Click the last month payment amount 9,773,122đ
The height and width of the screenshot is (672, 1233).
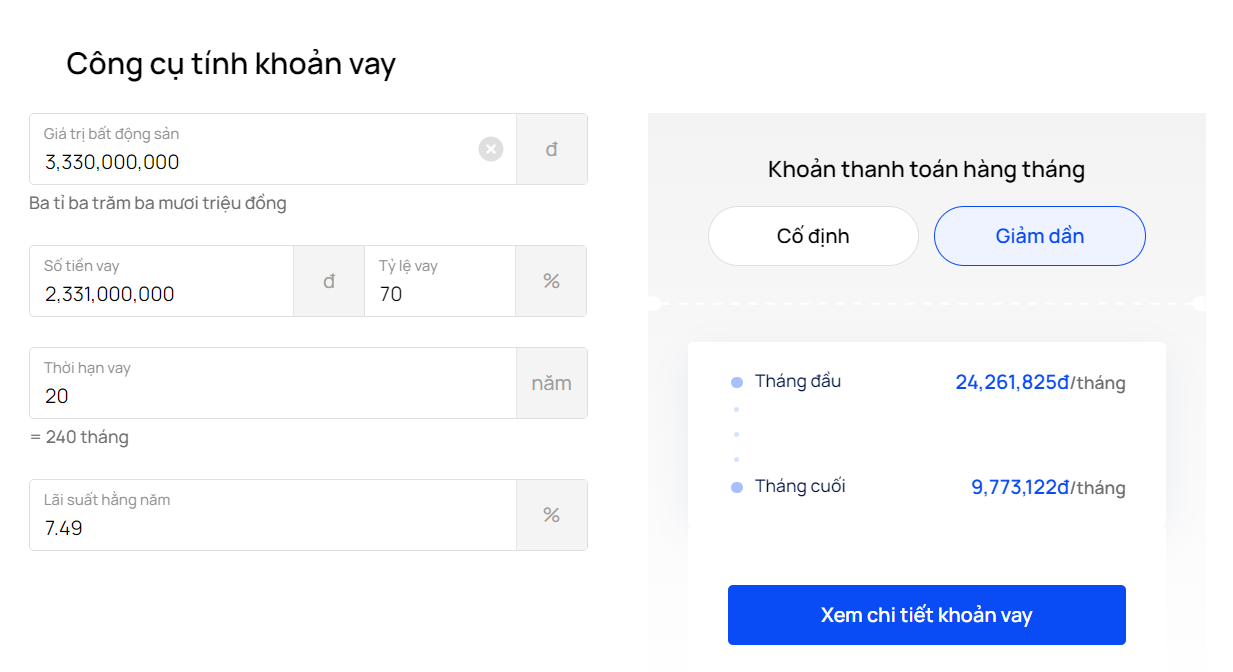click(x=1020, y=487)
